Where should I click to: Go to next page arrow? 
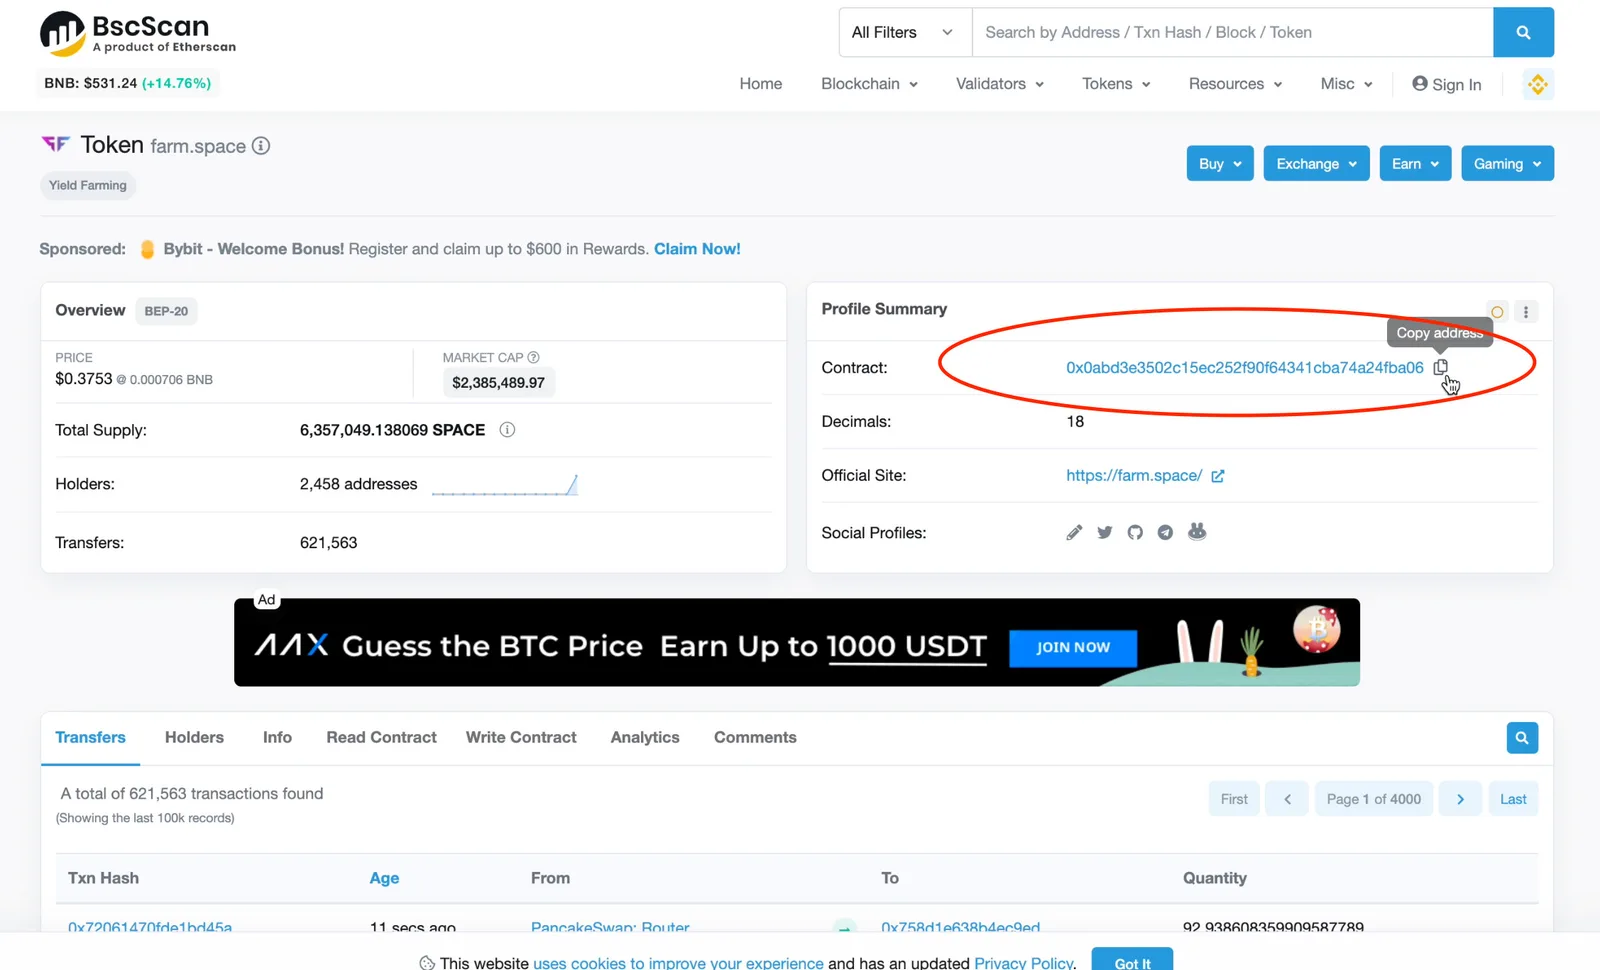[1460, 799]
